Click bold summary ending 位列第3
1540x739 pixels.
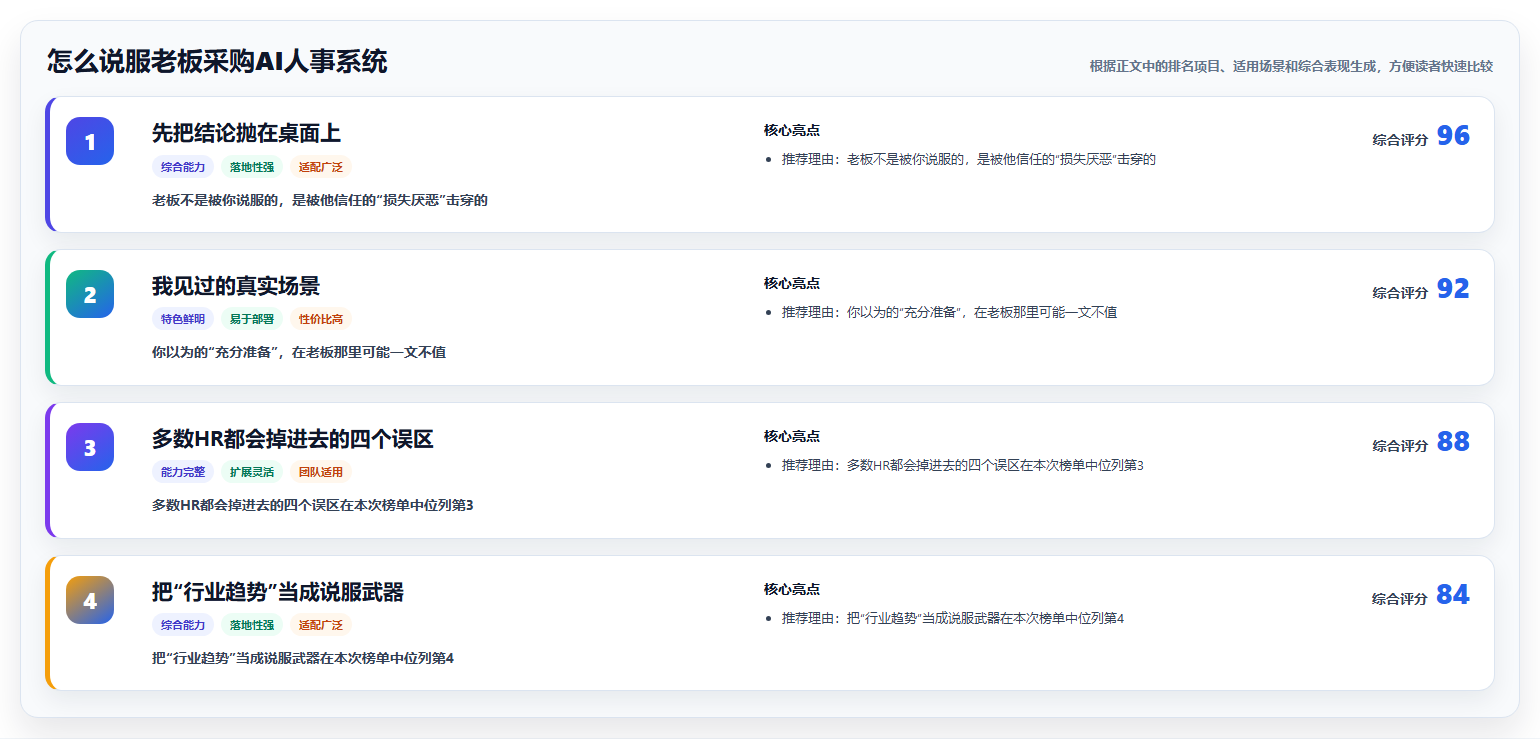[x=313, y=505]
